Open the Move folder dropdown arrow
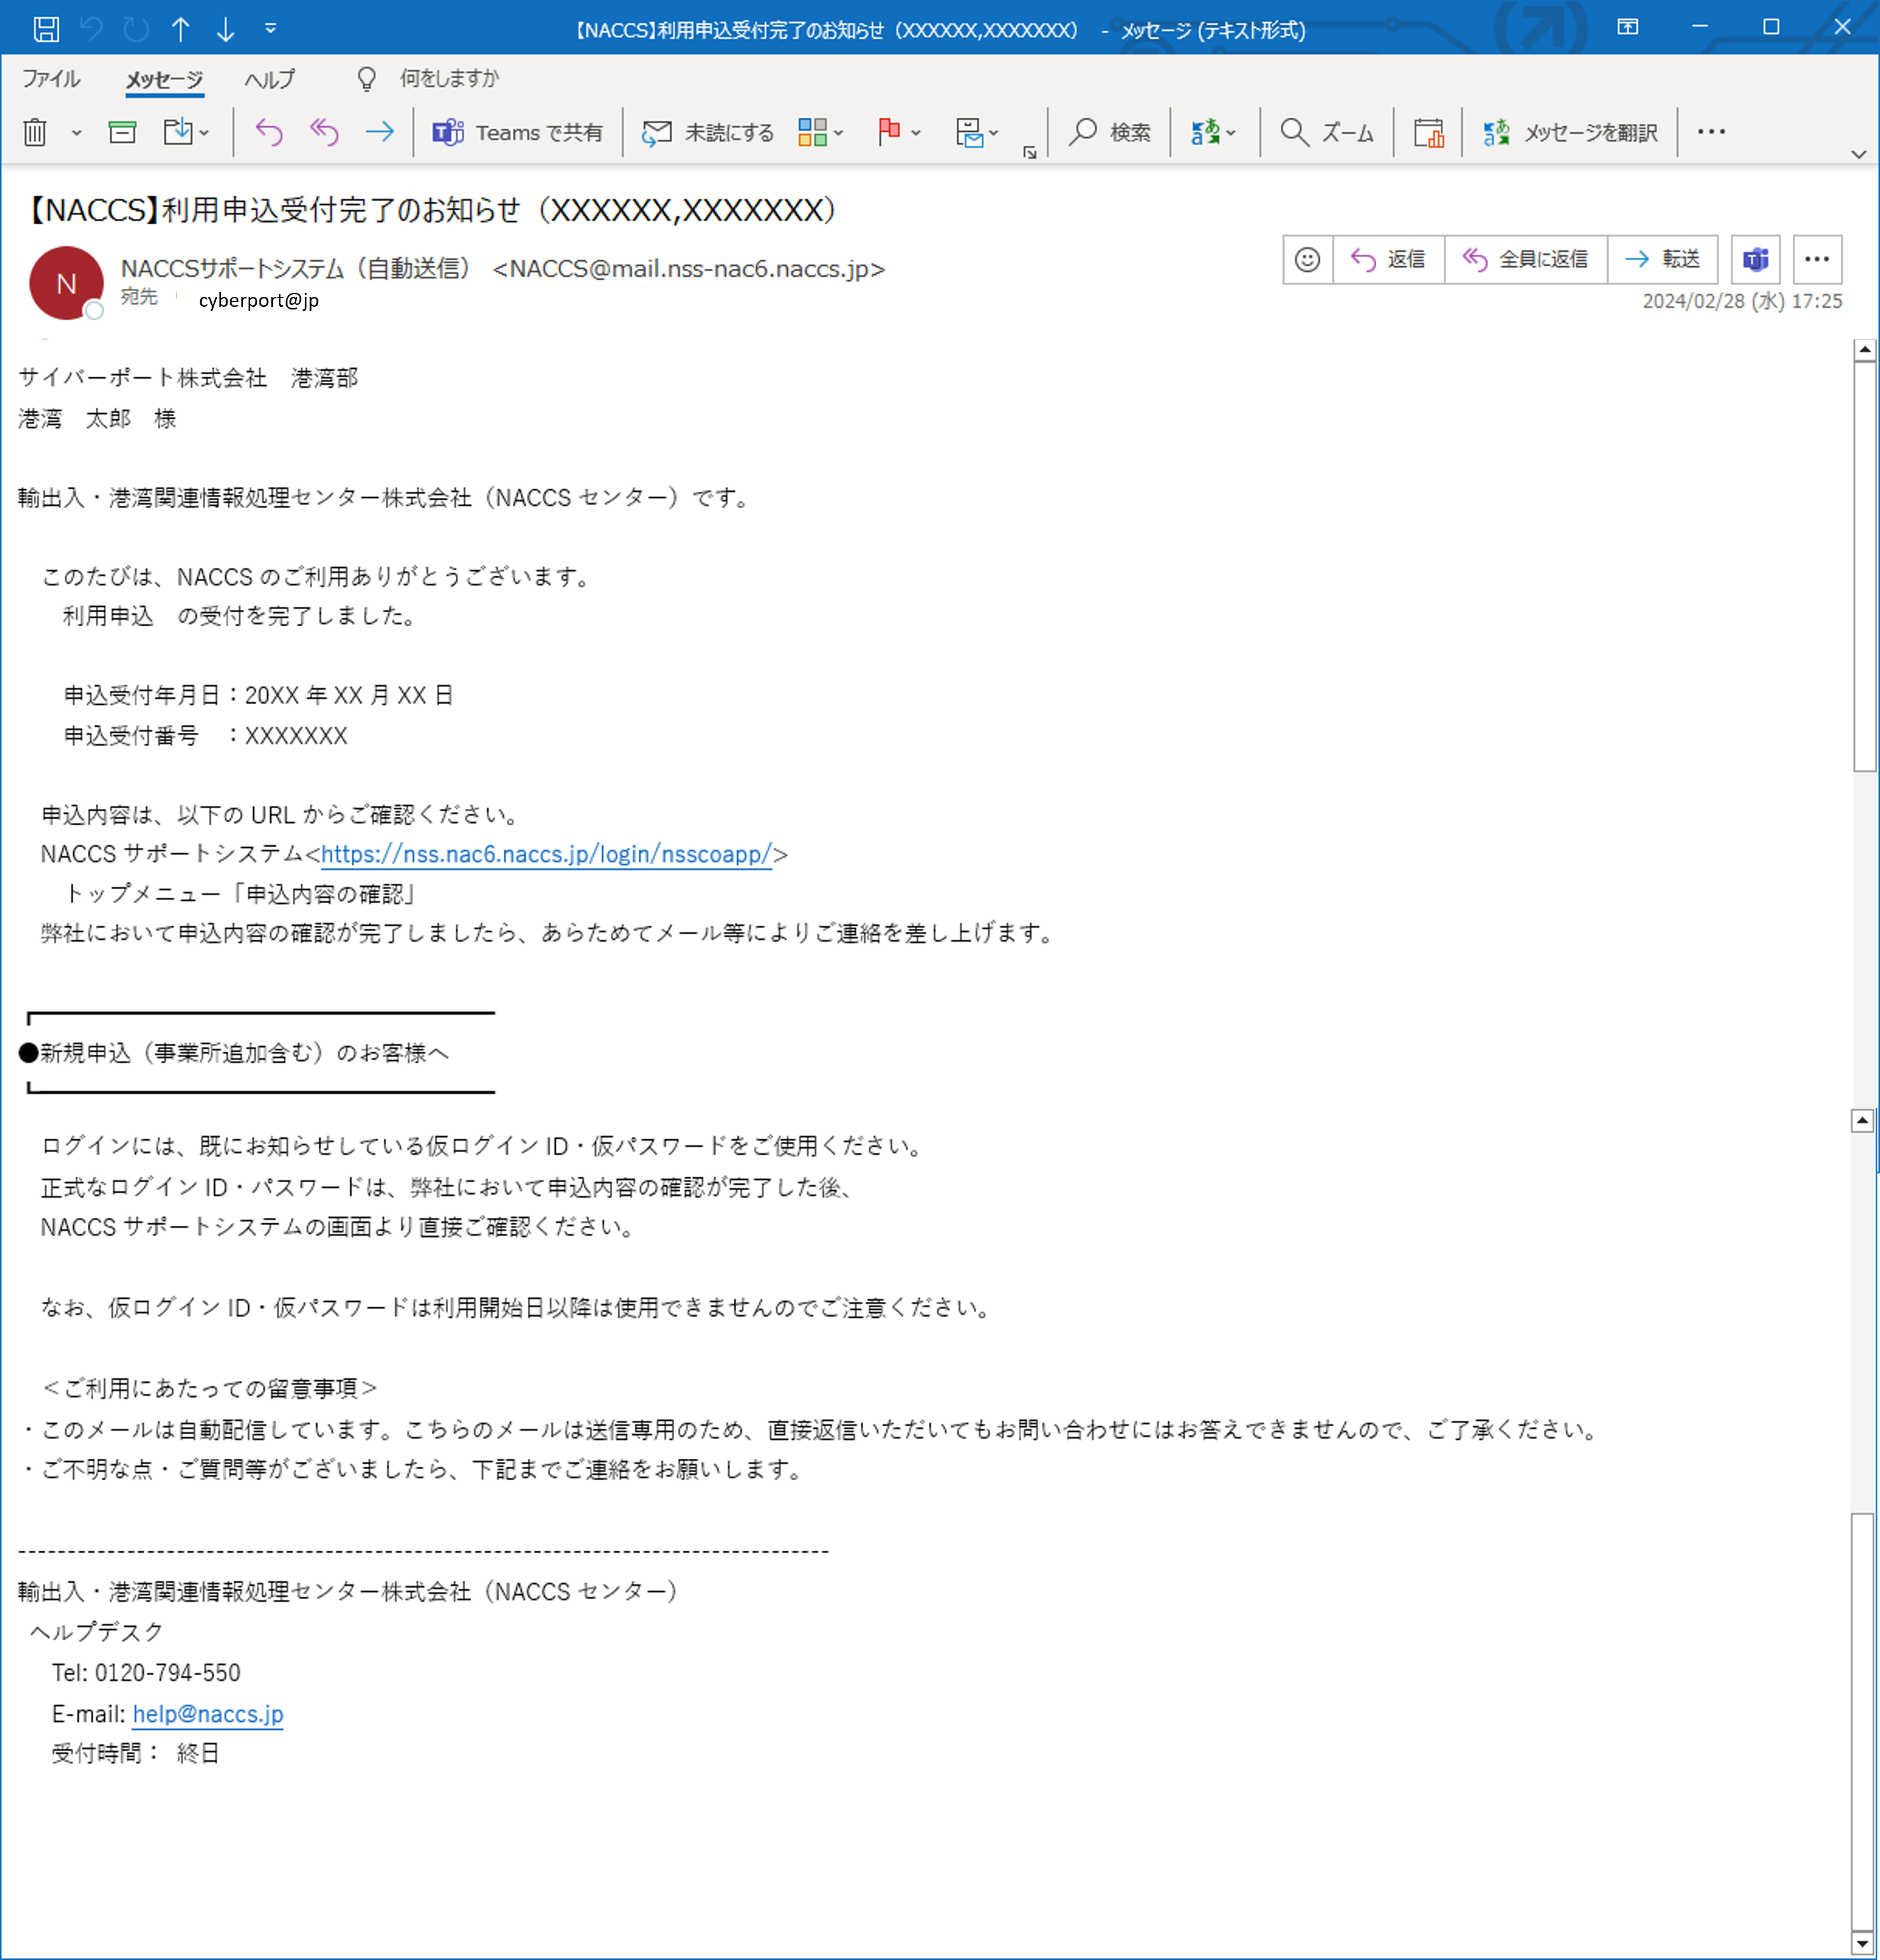1880x1960 pixels. (204, 132)
